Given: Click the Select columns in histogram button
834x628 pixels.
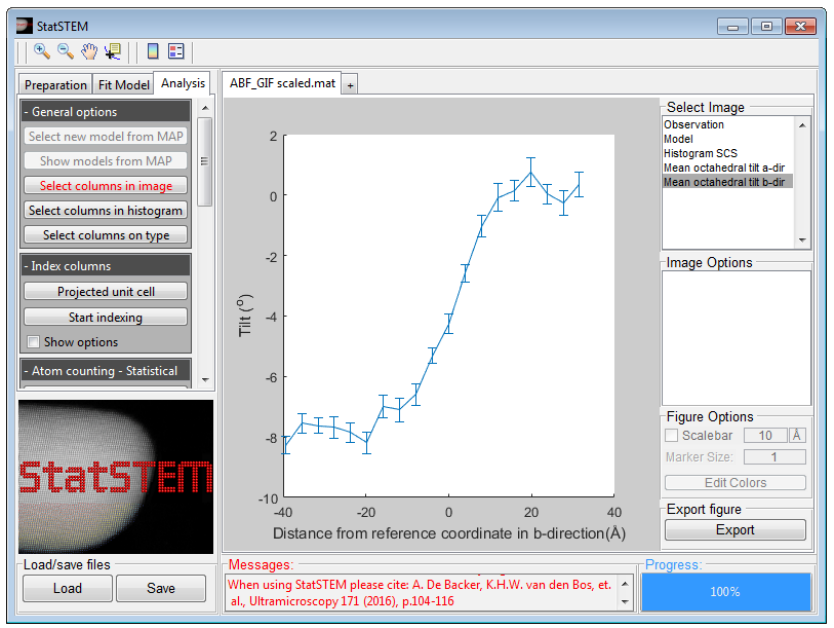Looking at the screenshot, I should pos(106,211).
